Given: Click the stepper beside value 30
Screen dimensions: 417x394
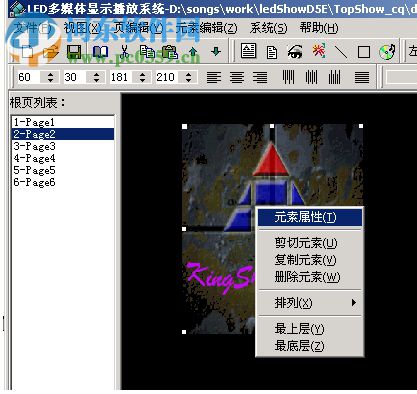Looking at the screenshot, I should (96, 77).
